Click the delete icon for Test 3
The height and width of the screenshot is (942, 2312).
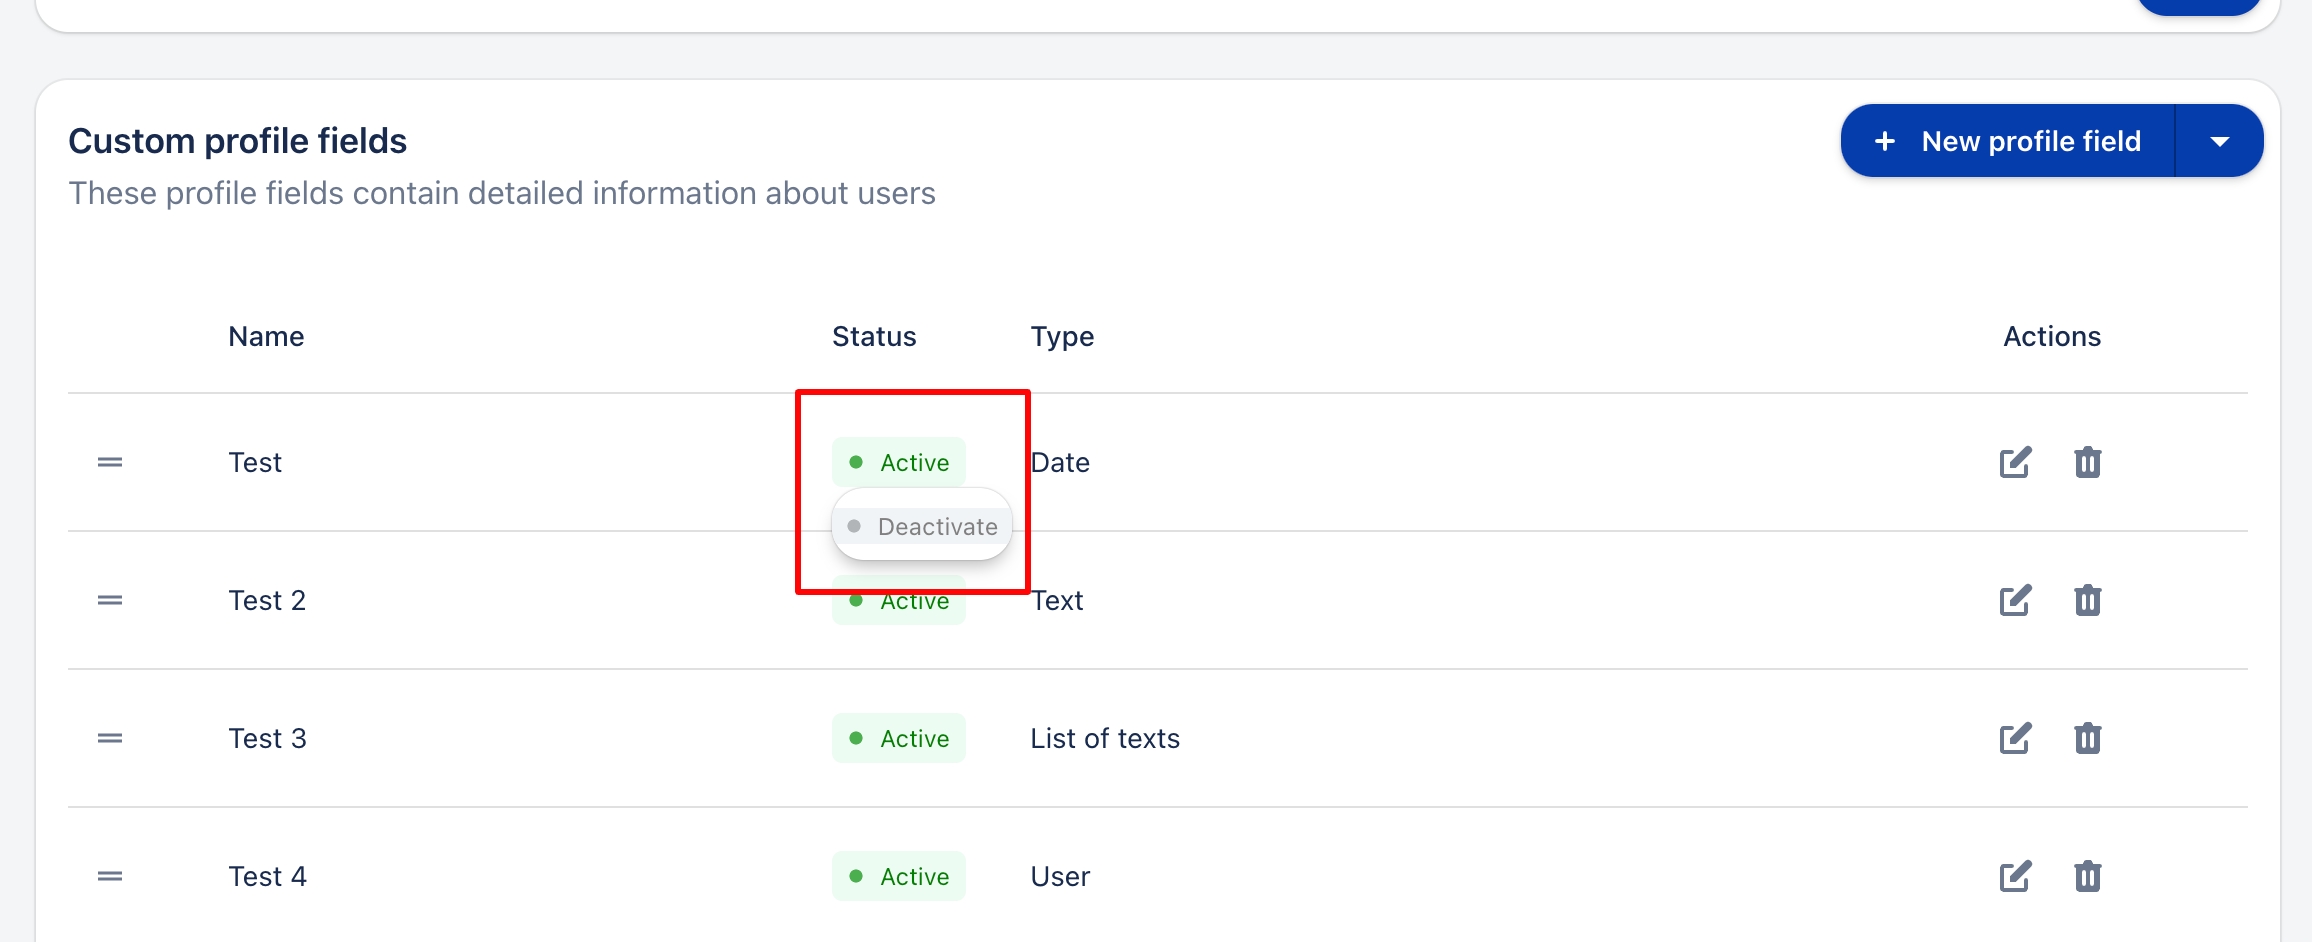tap(2088, 738)
